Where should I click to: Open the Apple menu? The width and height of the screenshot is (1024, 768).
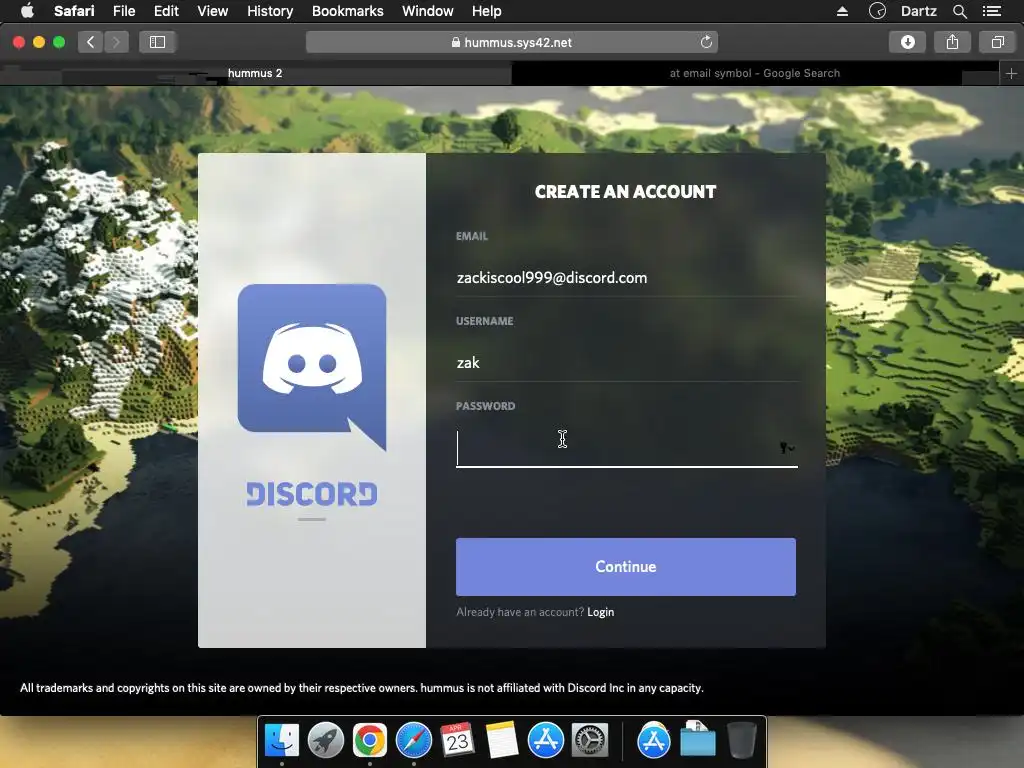(x=27, y=11)
